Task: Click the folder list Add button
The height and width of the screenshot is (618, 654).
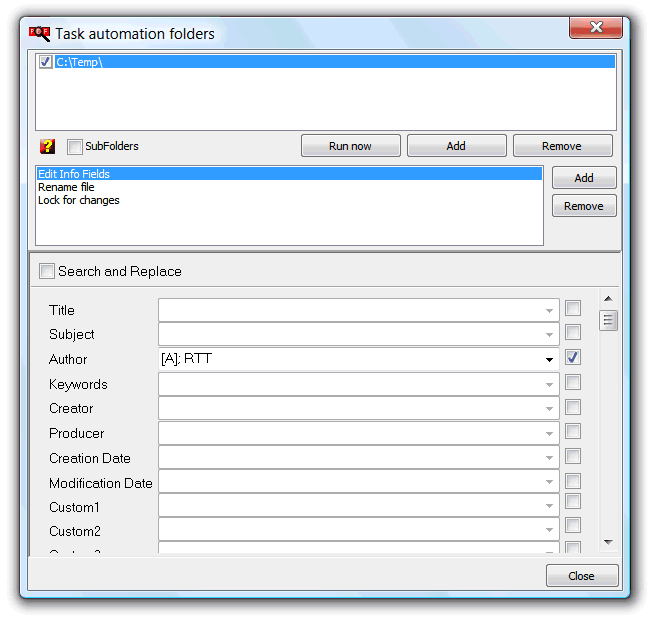Action: point(456,146)
